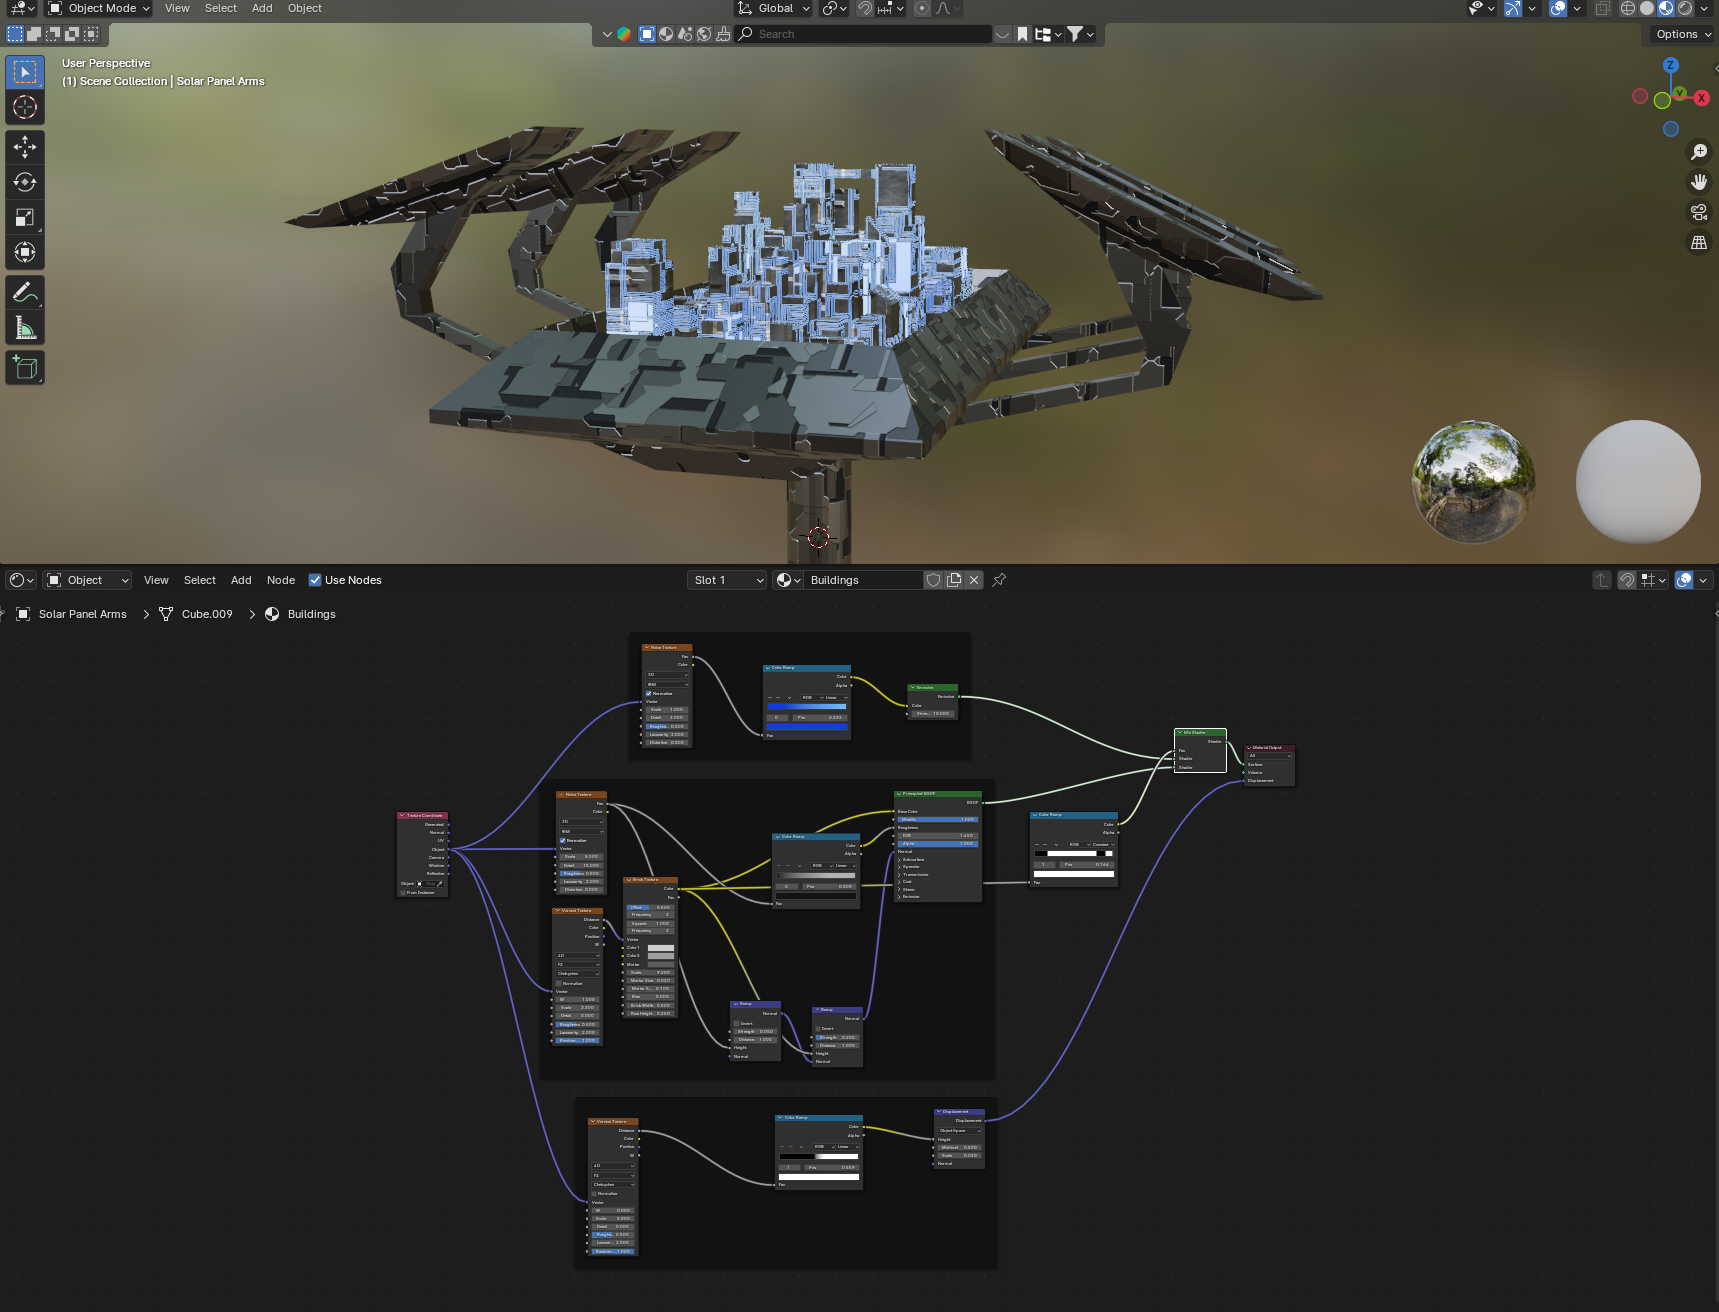Open the Slot 1 dropdown
1719x1312 pixels.
click(727, 580)
